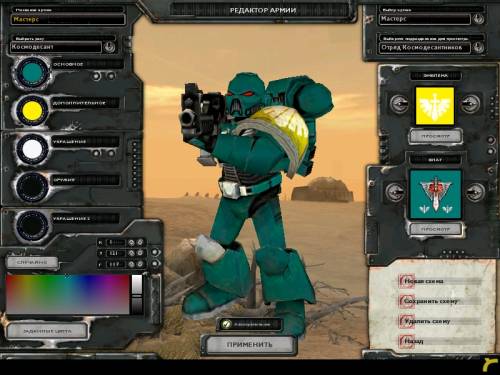
Task: Select the yellow secondary color swatch
Action: (x=32, y=110)
